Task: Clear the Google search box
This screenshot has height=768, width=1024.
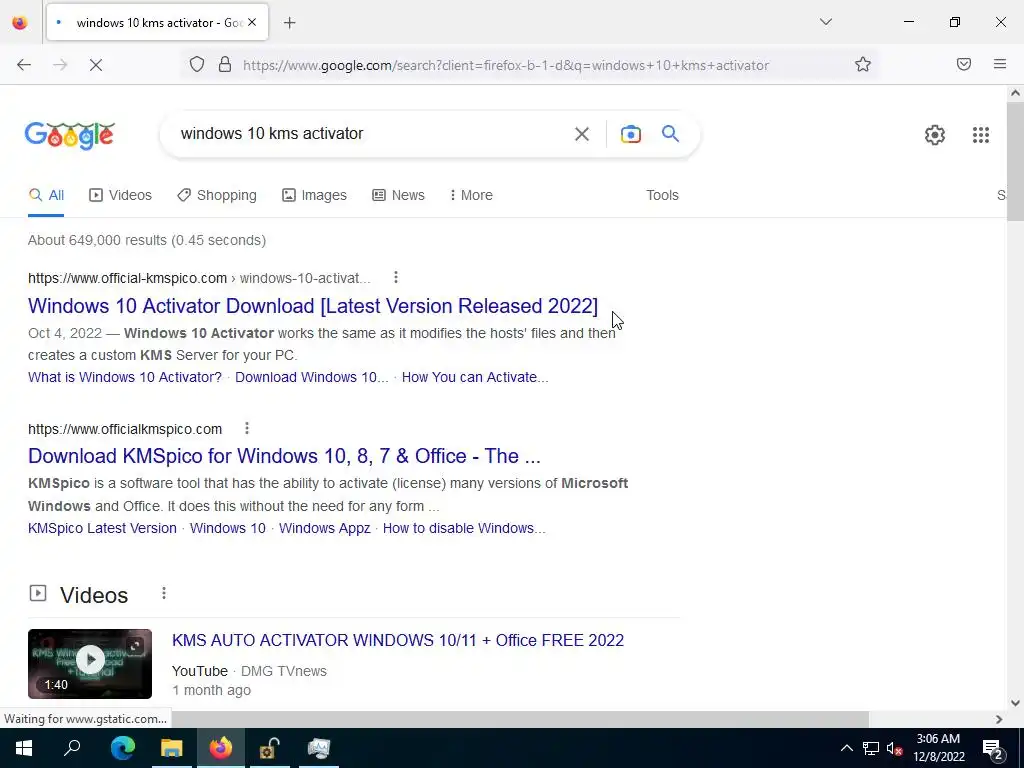Action: tap(582, 134)
